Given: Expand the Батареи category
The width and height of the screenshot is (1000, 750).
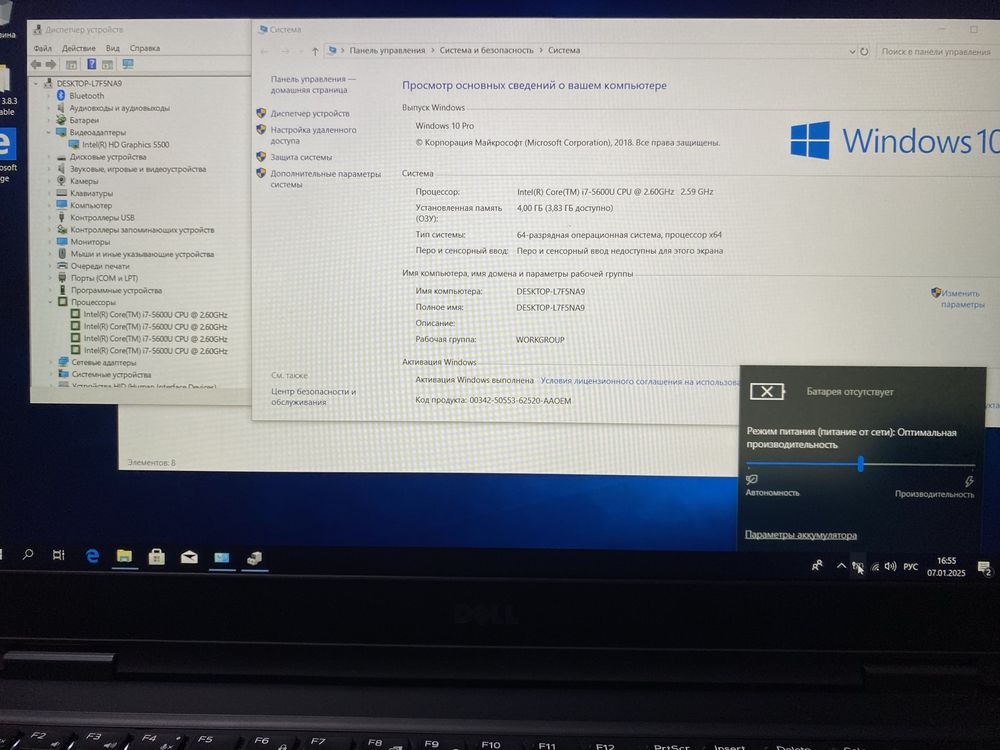Looking at the screenshot, I should 49,120.
